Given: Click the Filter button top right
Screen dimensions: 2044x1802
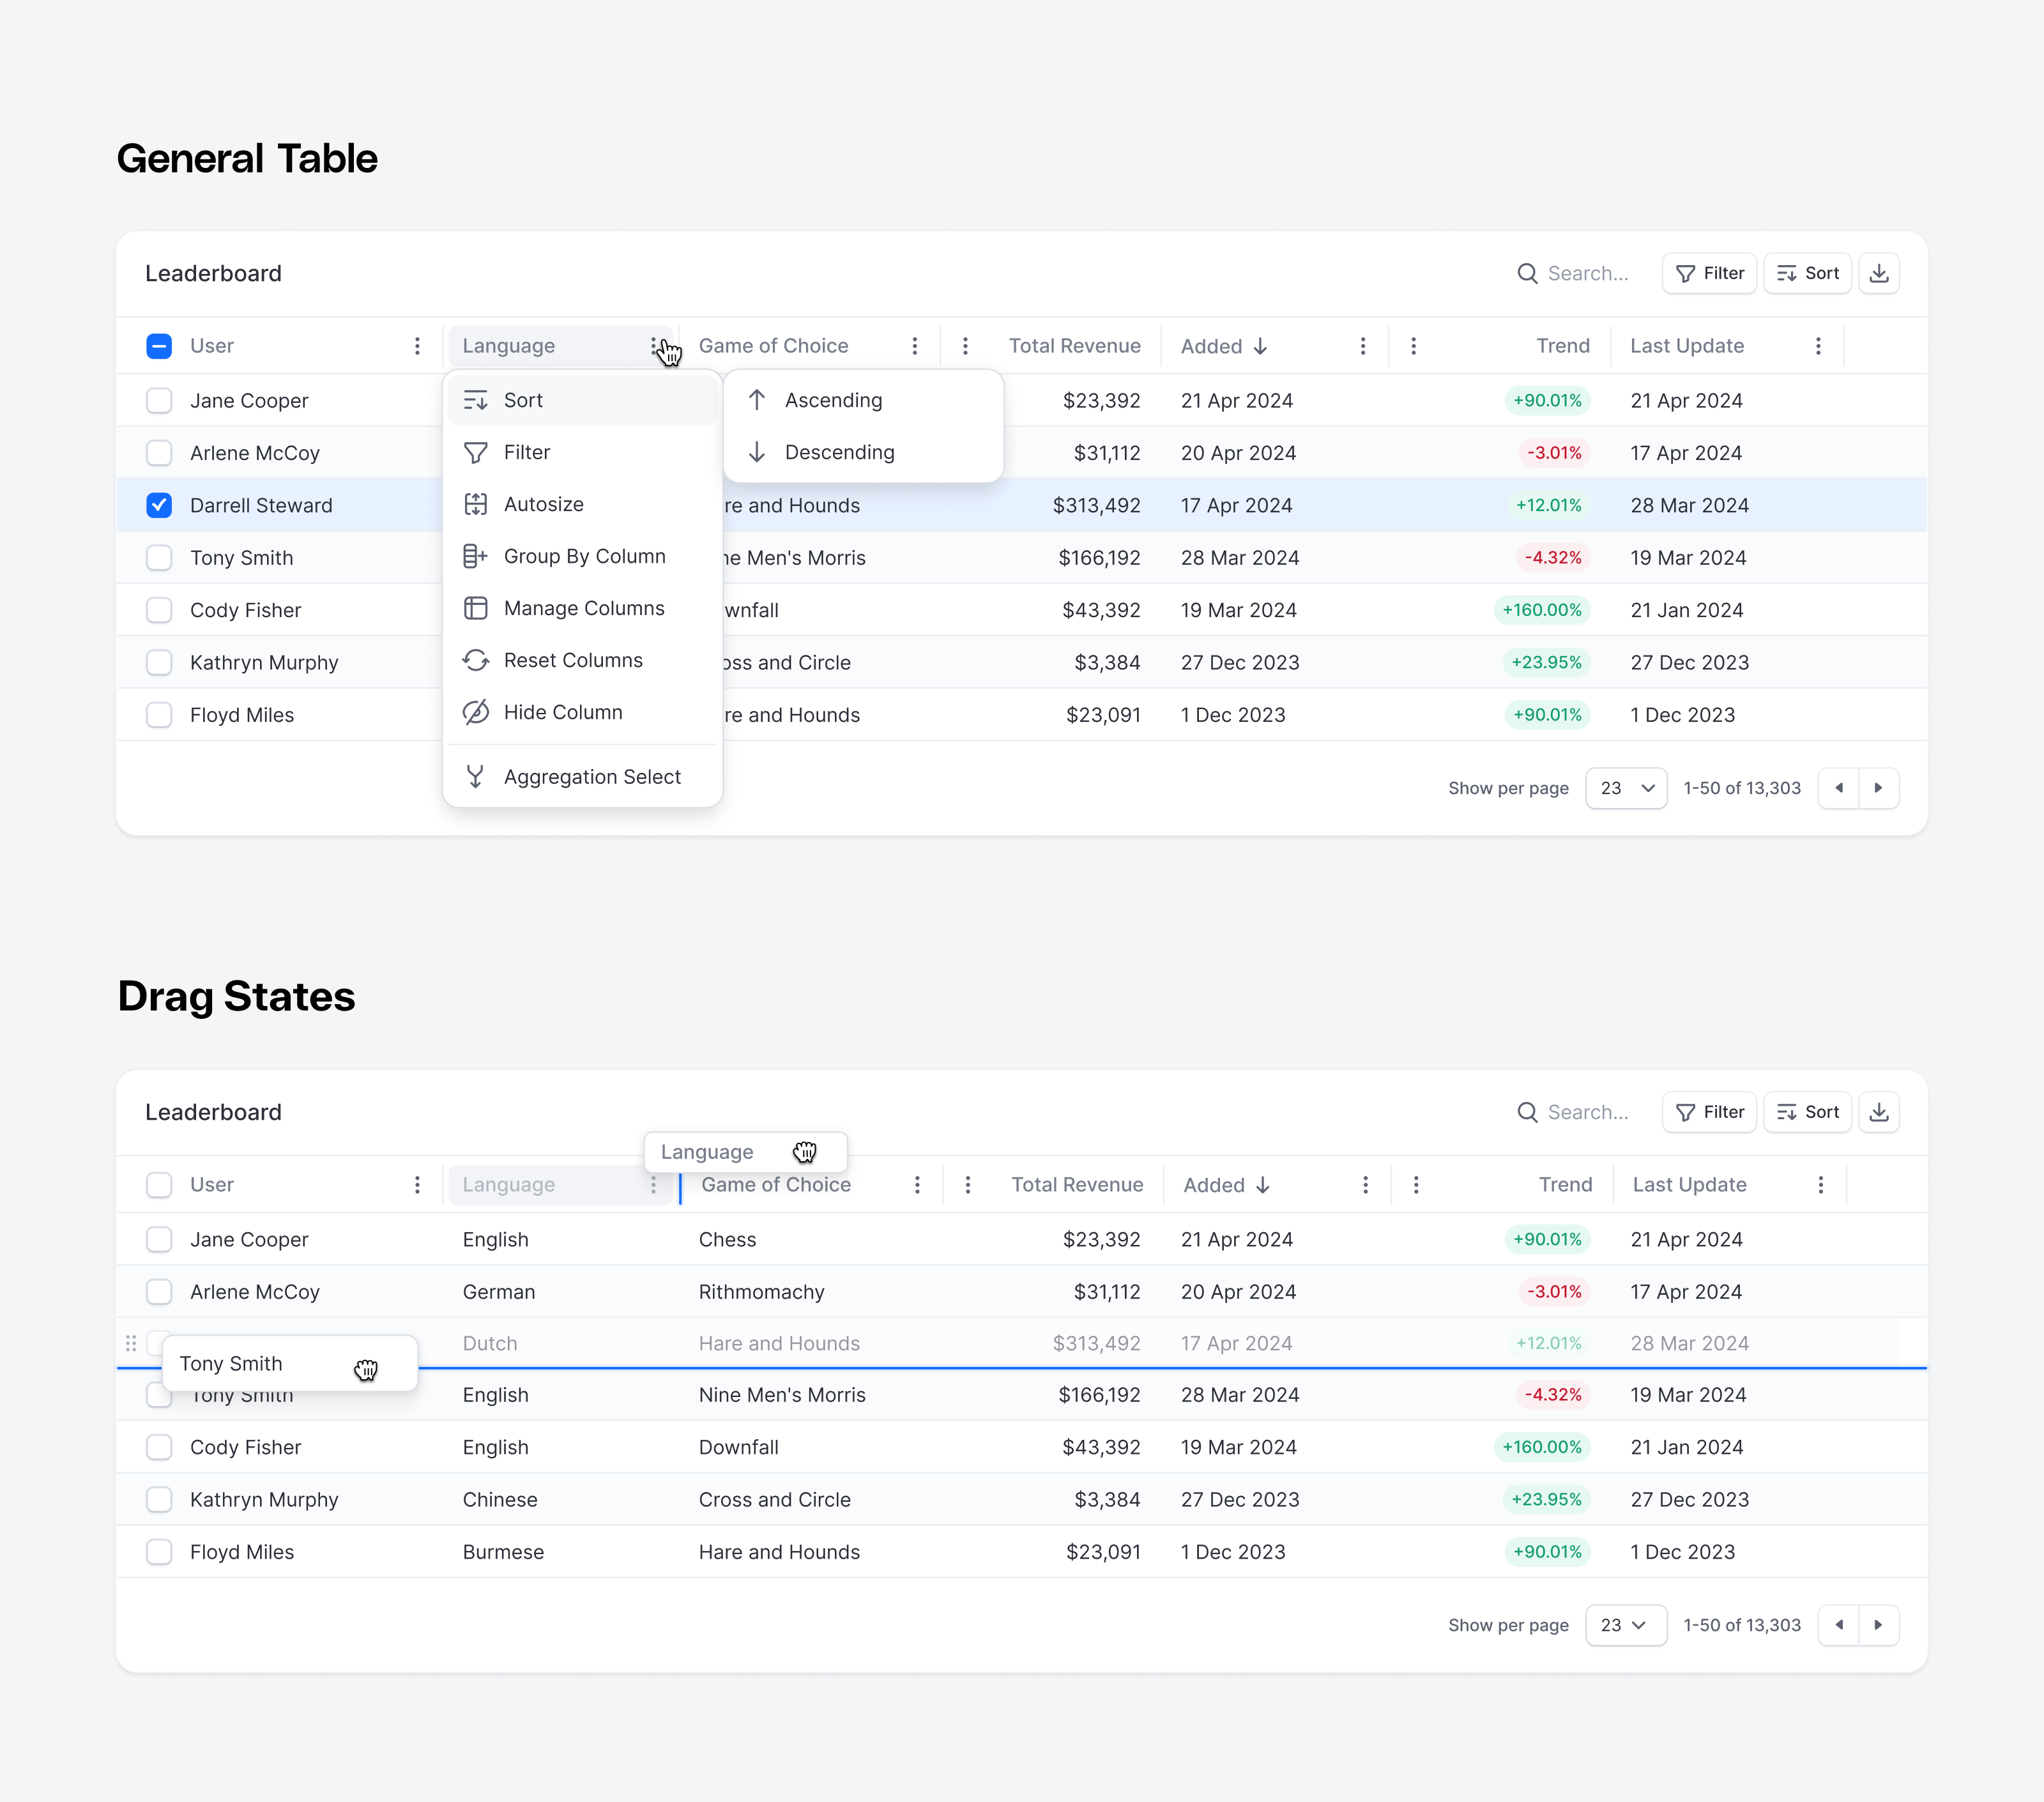Looking at the screenshot, I should pyautogui.click(x=1709, y=273).
